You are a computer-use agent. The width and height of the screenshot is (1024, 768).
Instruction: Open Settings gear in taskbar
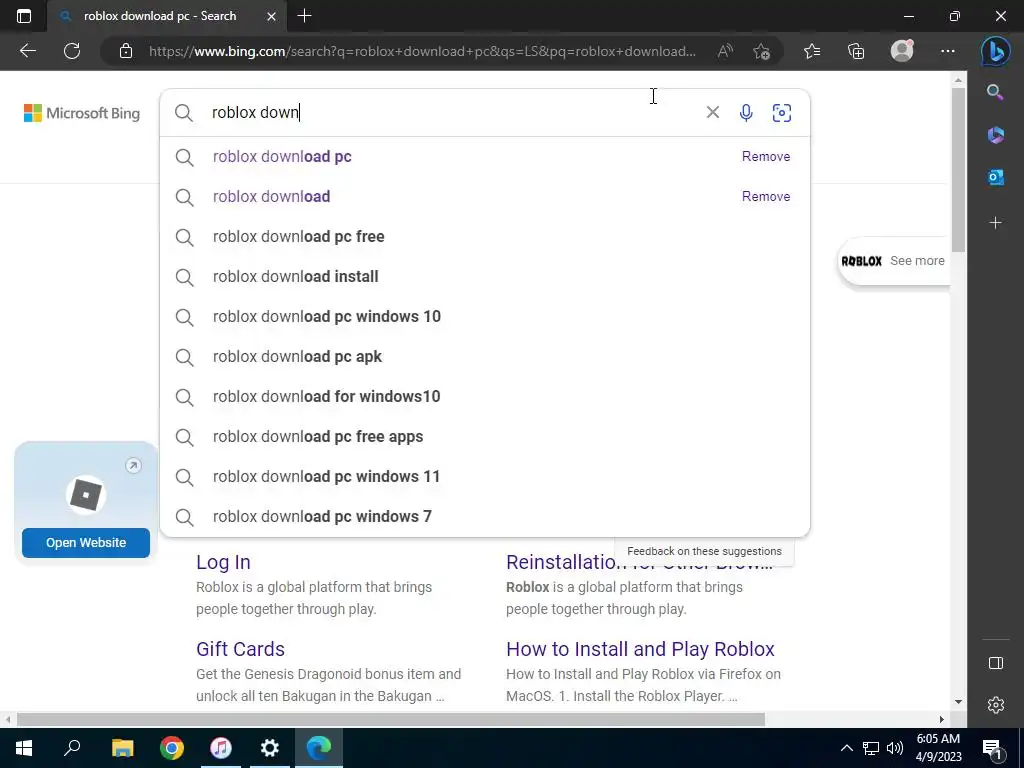[270, 748]
